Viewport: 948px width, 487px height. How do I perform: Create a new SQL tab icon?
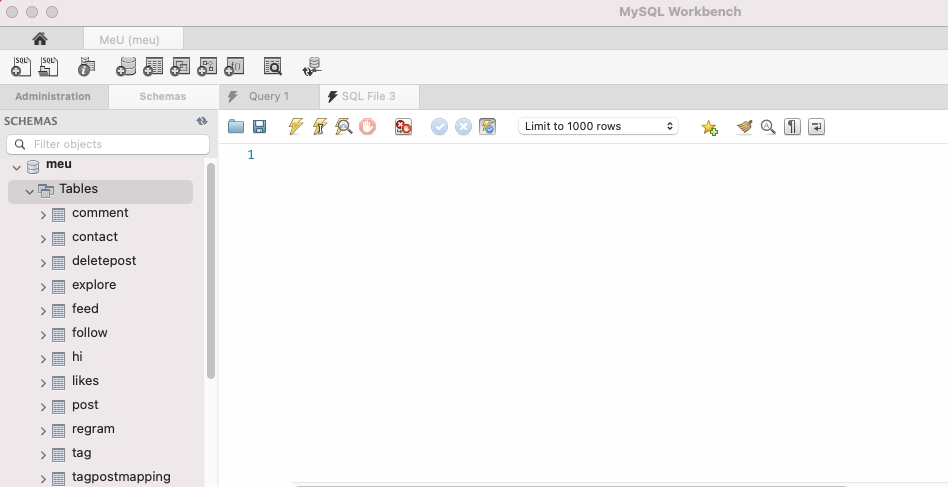21,66
